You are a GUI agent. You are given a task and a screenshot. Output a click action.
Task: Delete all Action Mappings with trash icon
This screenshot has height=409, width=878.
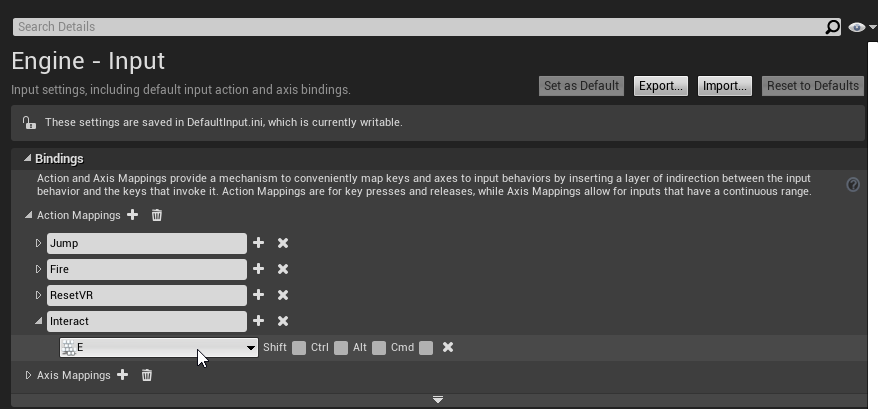tap(157, 215)
